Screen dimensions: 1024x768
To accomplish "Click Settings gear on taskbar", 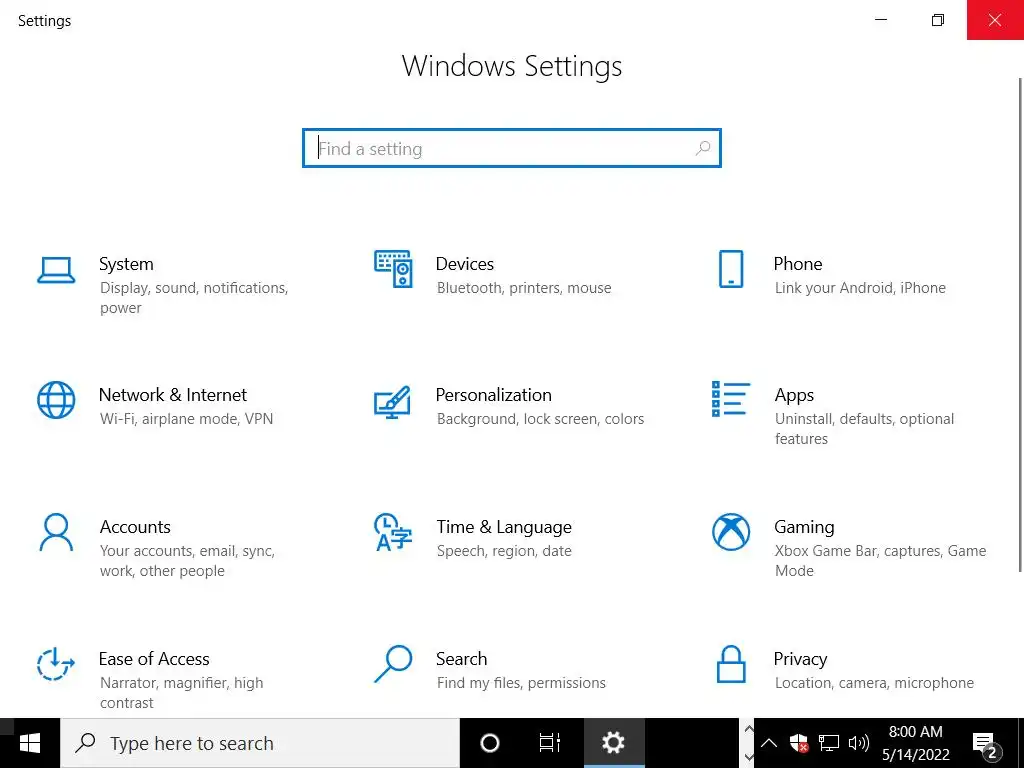I will 614,743.
